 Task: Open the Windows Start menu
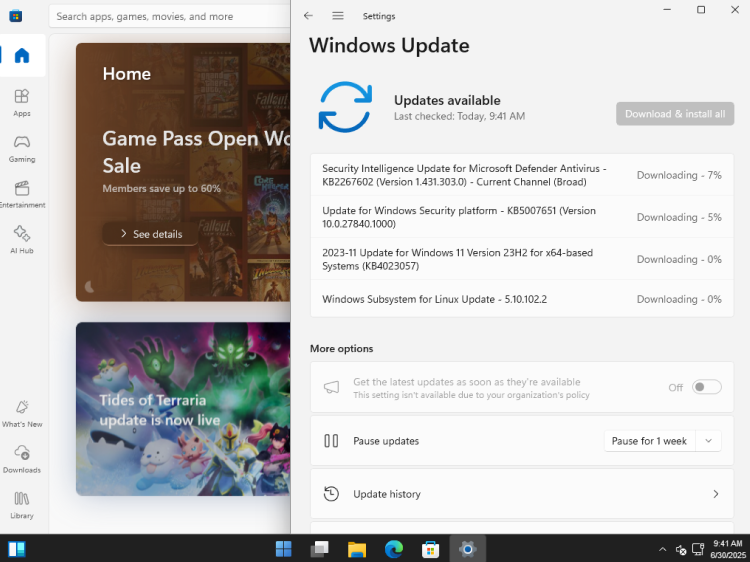point(284,549)
